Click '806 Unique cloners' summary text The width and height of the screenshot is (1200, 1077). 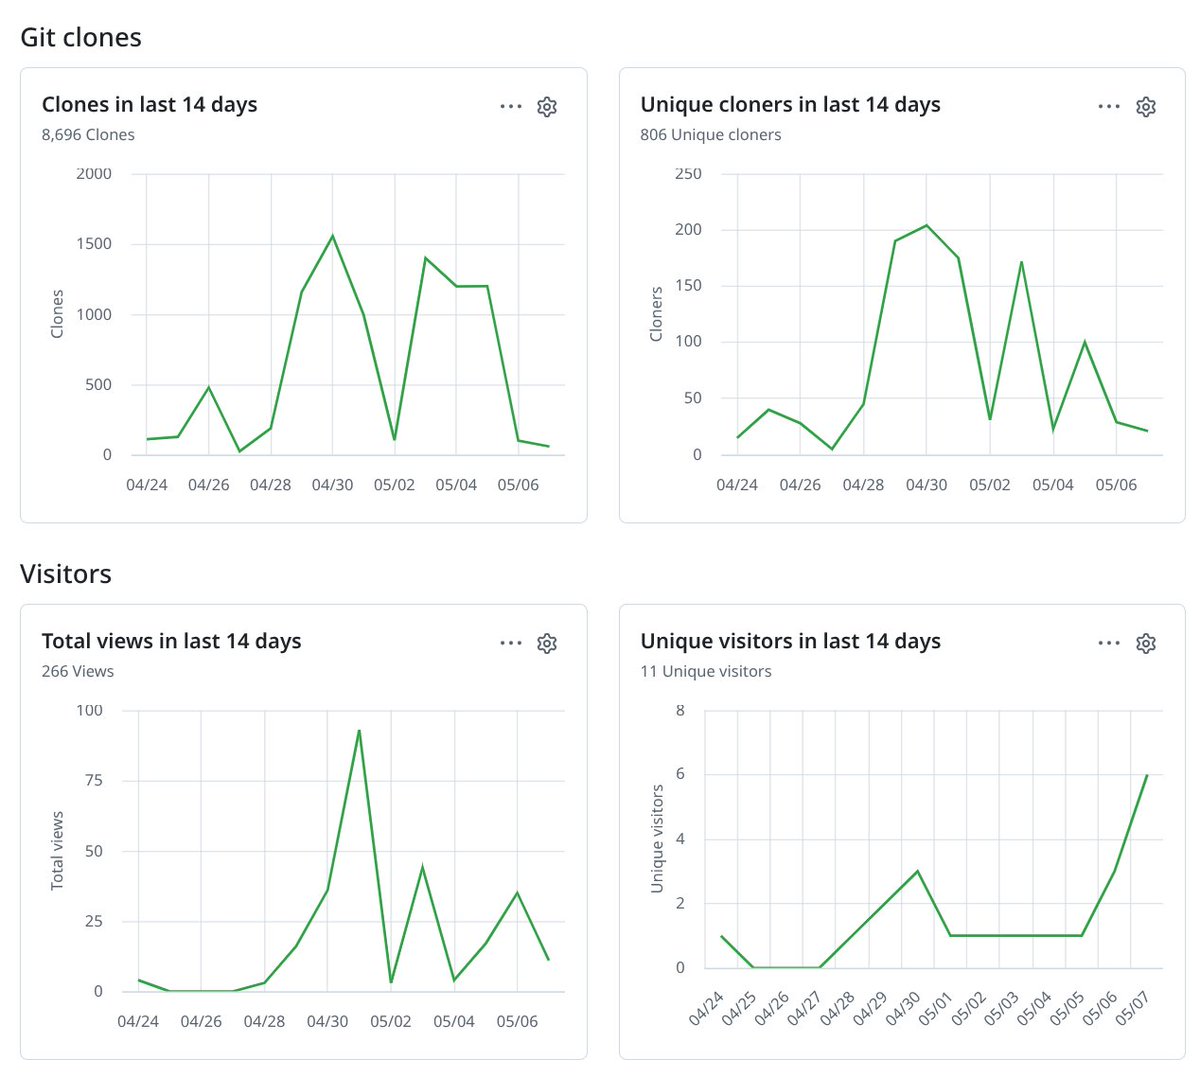click(x=711, y=135)
